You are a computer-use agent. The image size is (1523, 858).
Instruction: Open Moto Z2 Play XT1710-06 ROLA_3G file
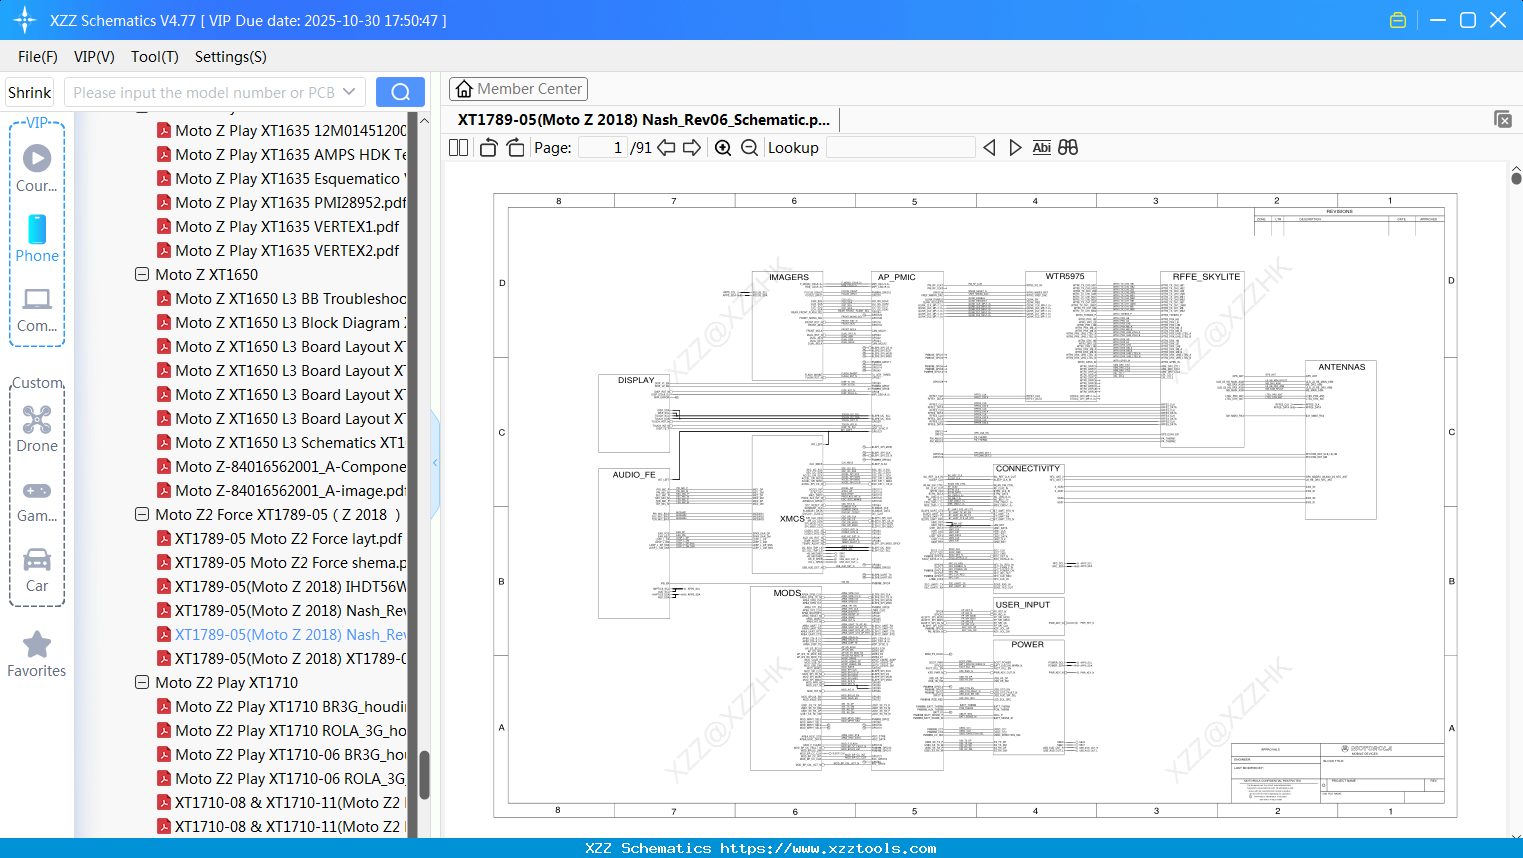290,778
